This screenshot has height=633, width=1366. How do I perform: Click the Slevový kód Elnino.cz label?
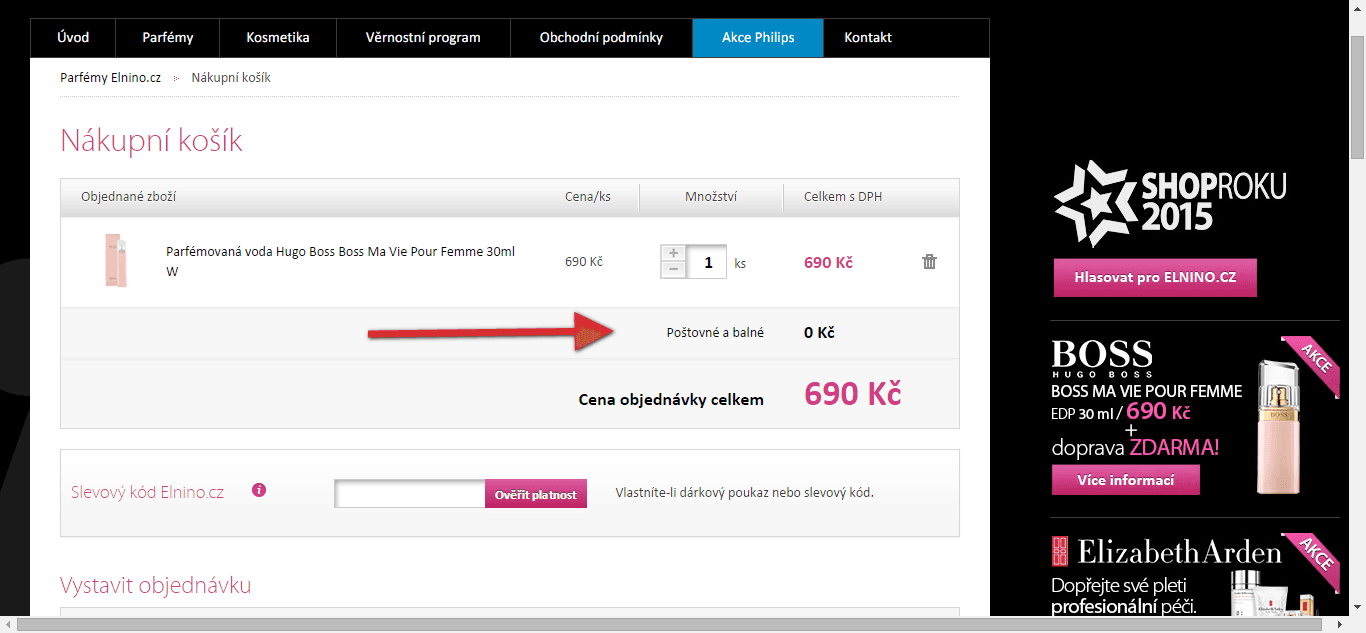(147, 492)
